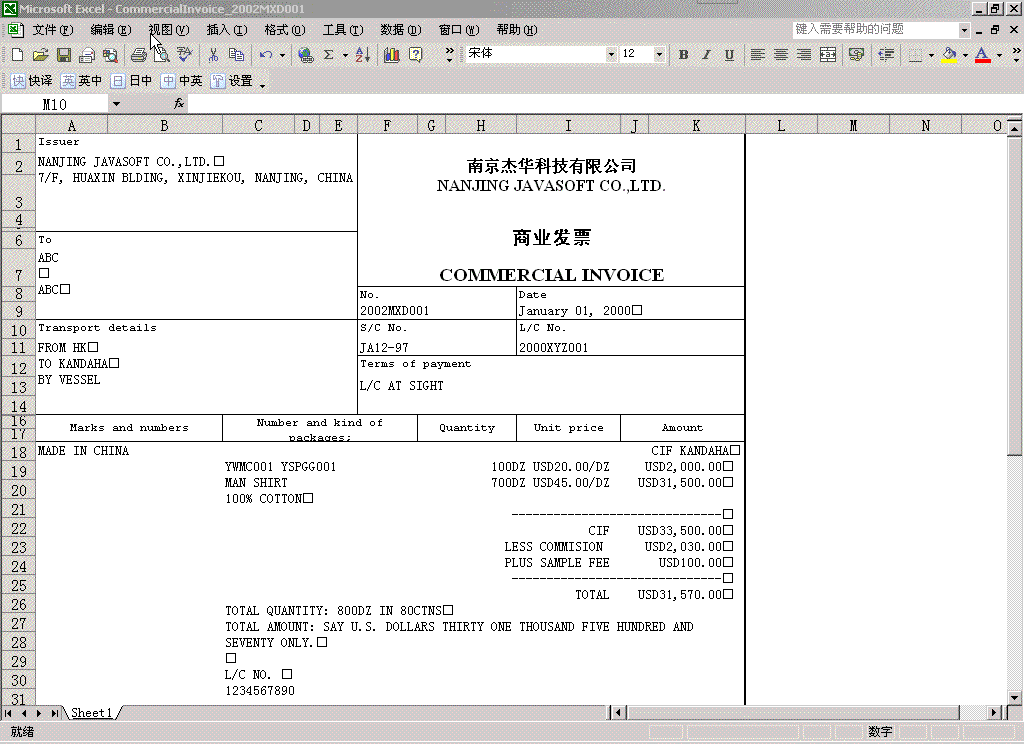
Task: Send the workbook by e-mail icon
Action: click(87, 55)
